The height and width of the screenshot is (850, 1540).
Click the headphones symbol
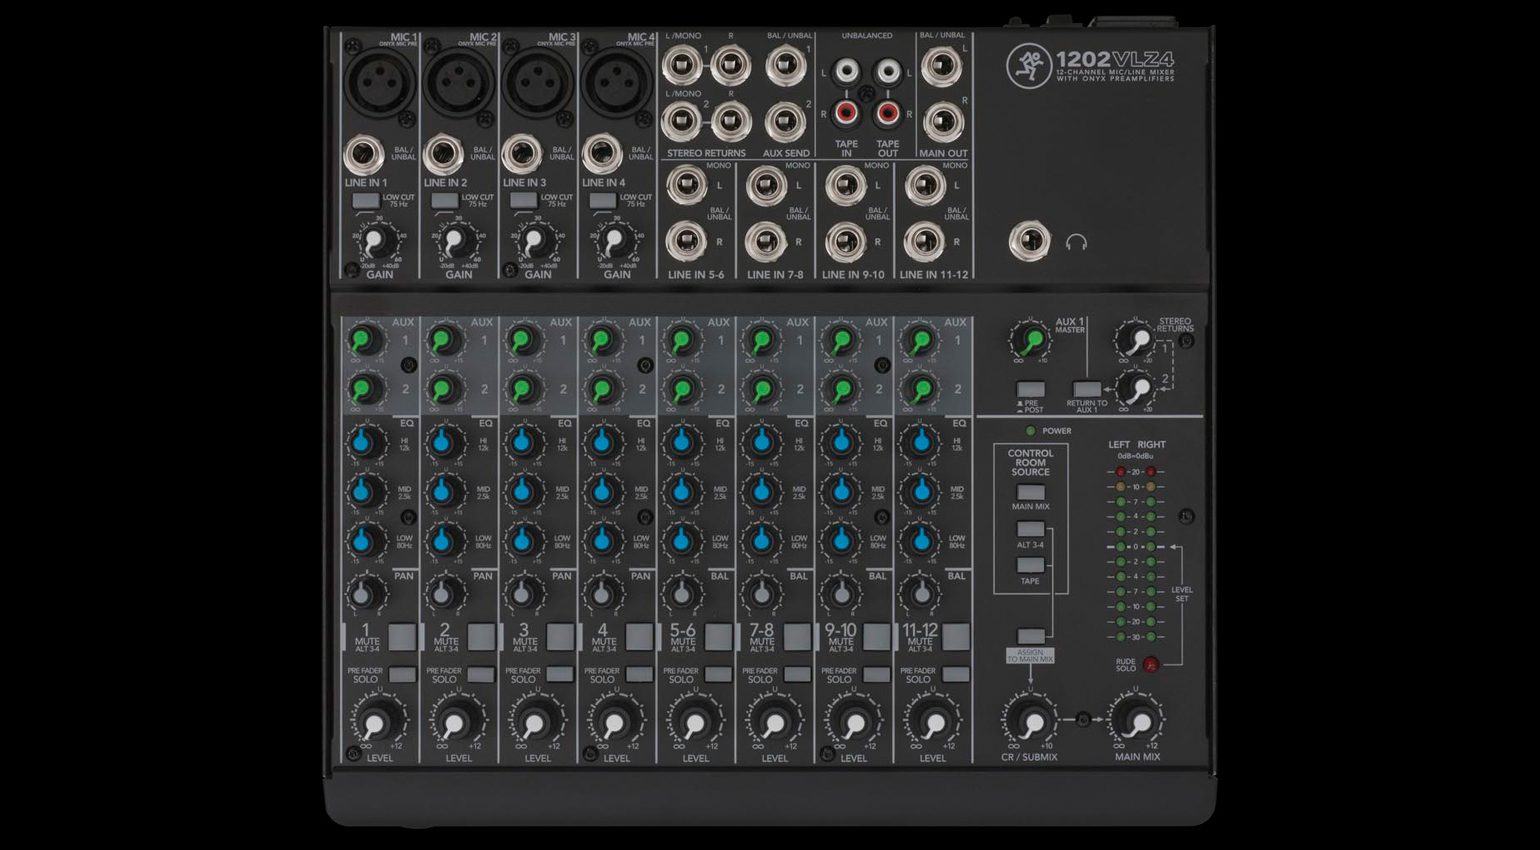pos(1076,242)
